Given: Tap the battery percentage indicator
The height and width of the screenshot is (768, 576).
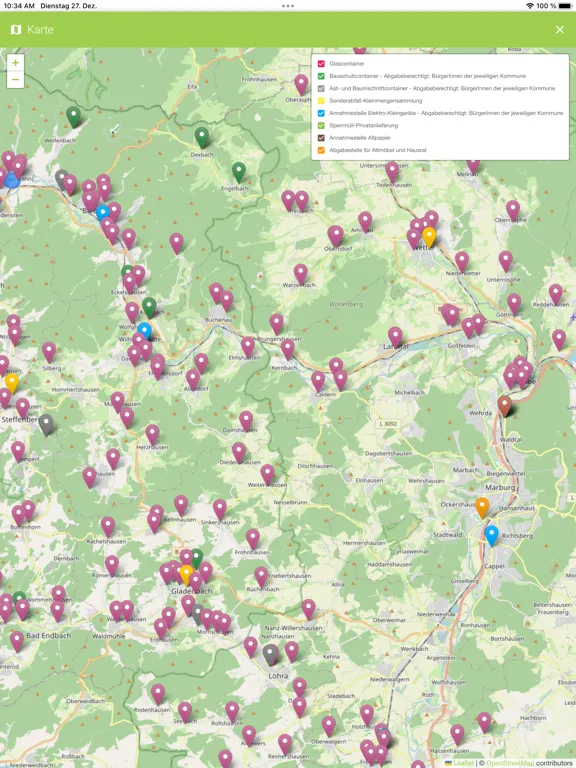Looking at the screenshot, I should [546, 6].
